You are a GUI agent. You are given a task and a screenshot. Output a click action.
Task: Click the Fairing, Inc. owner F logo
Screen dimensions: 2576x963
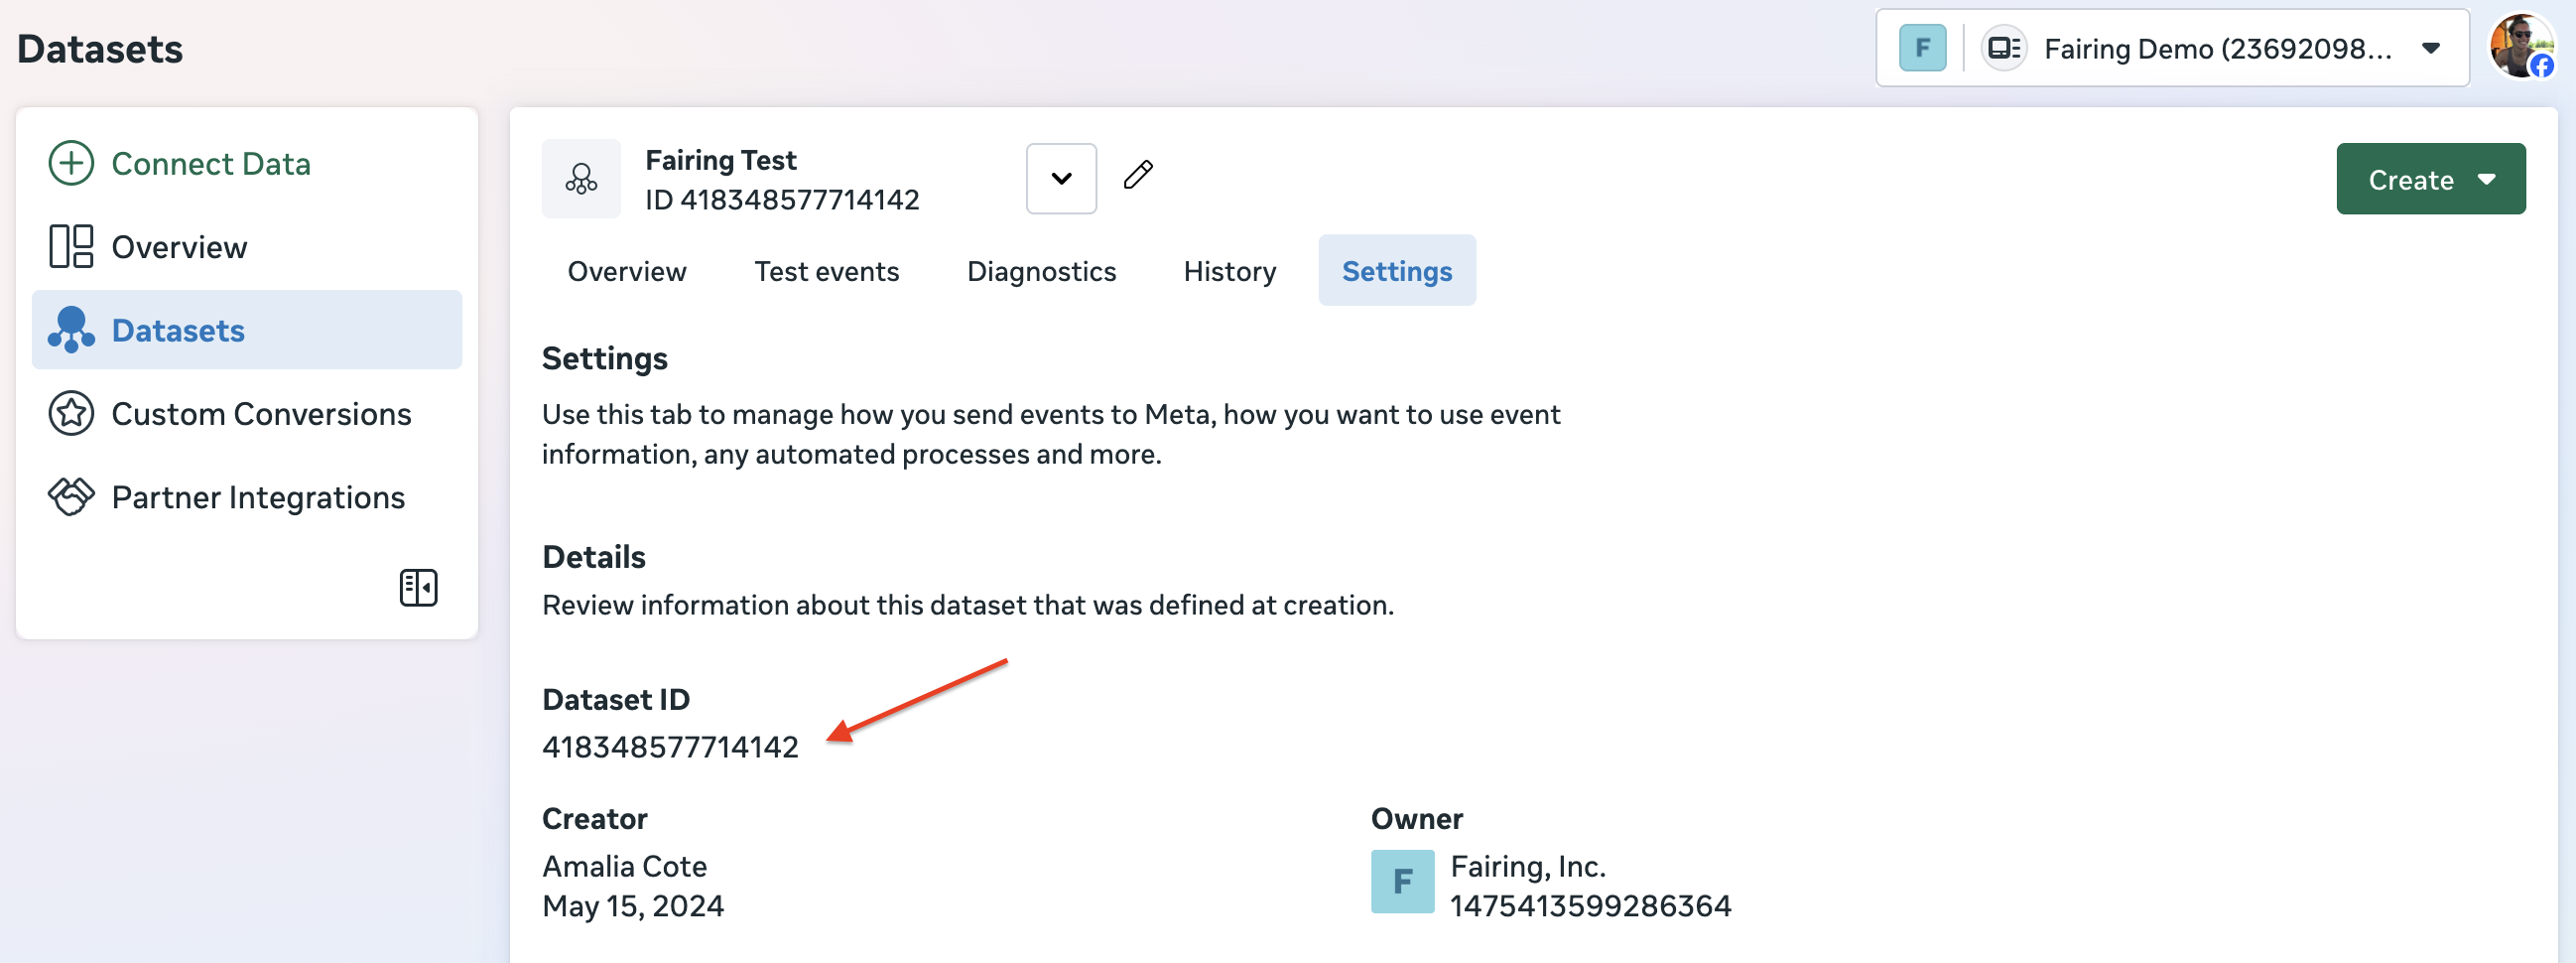point(1402,882)
